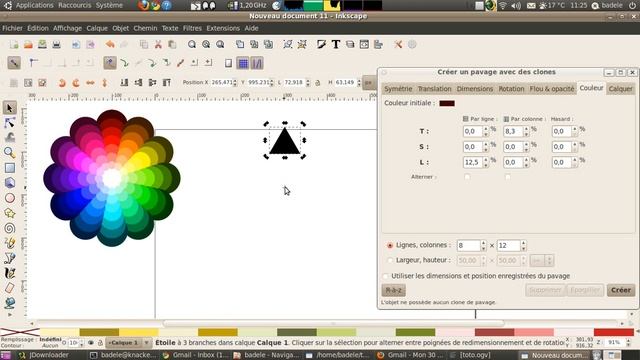Click the print document icon

pos(56,44)
